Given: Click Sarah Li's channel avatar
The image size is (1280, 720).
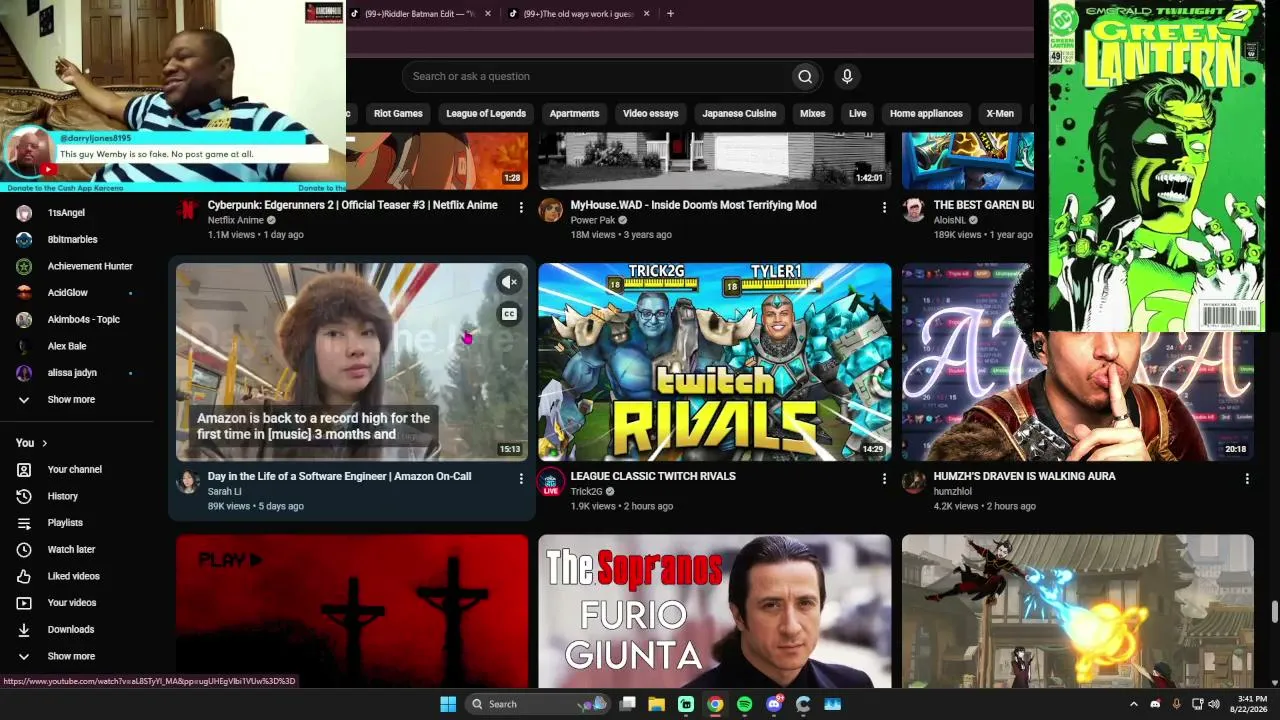Looking at the screenshot, I should tap(188, 482).
